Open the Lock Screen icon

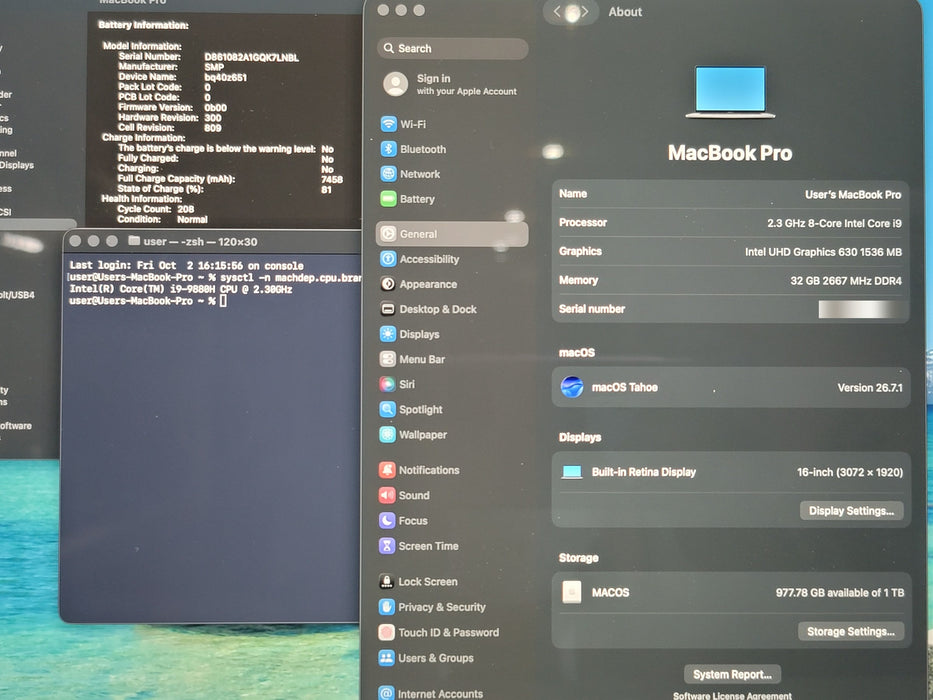point(387,581)
